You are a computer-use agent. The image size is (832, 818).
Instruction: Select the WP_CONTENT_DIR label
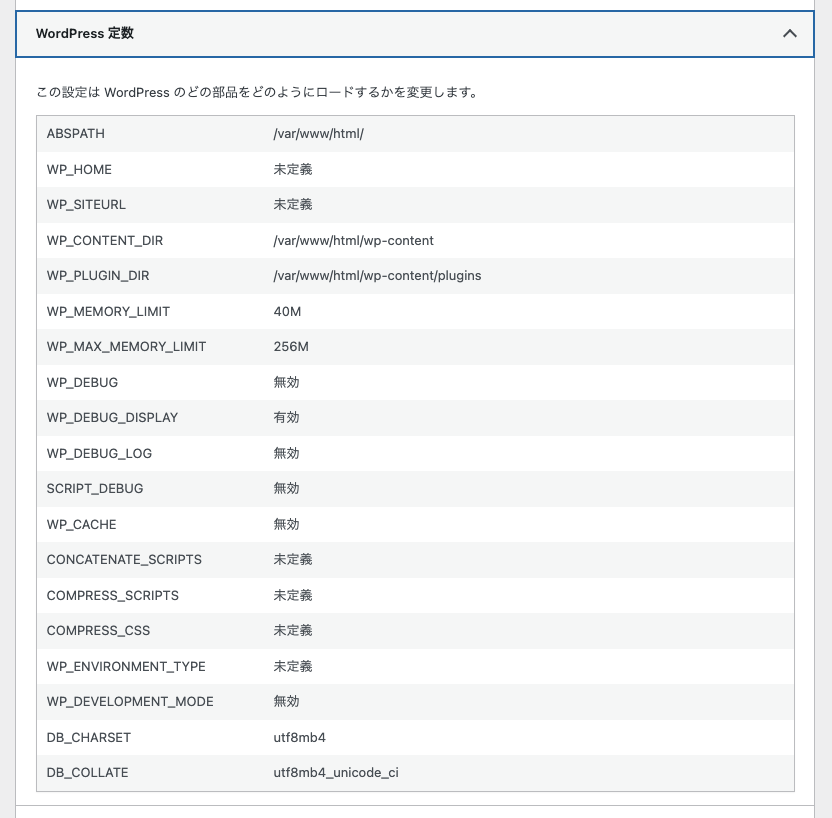click(105, 241)
